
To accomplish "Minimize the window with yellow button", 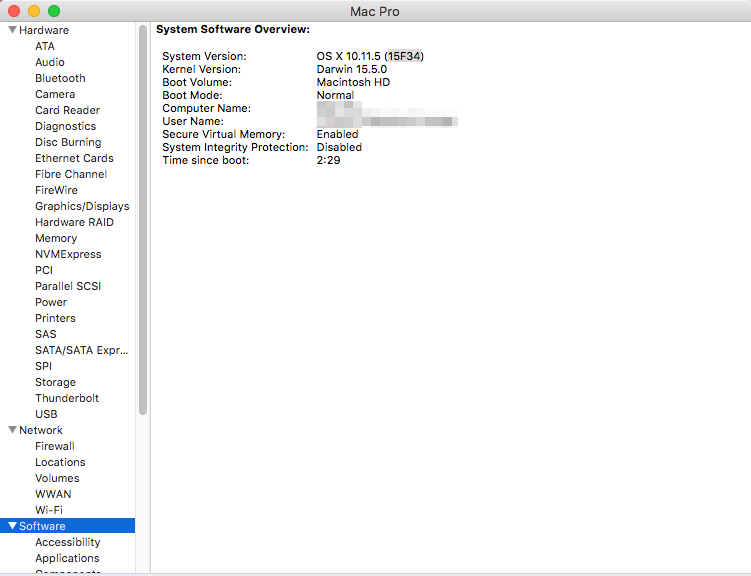I will click(x=34, y=11).
